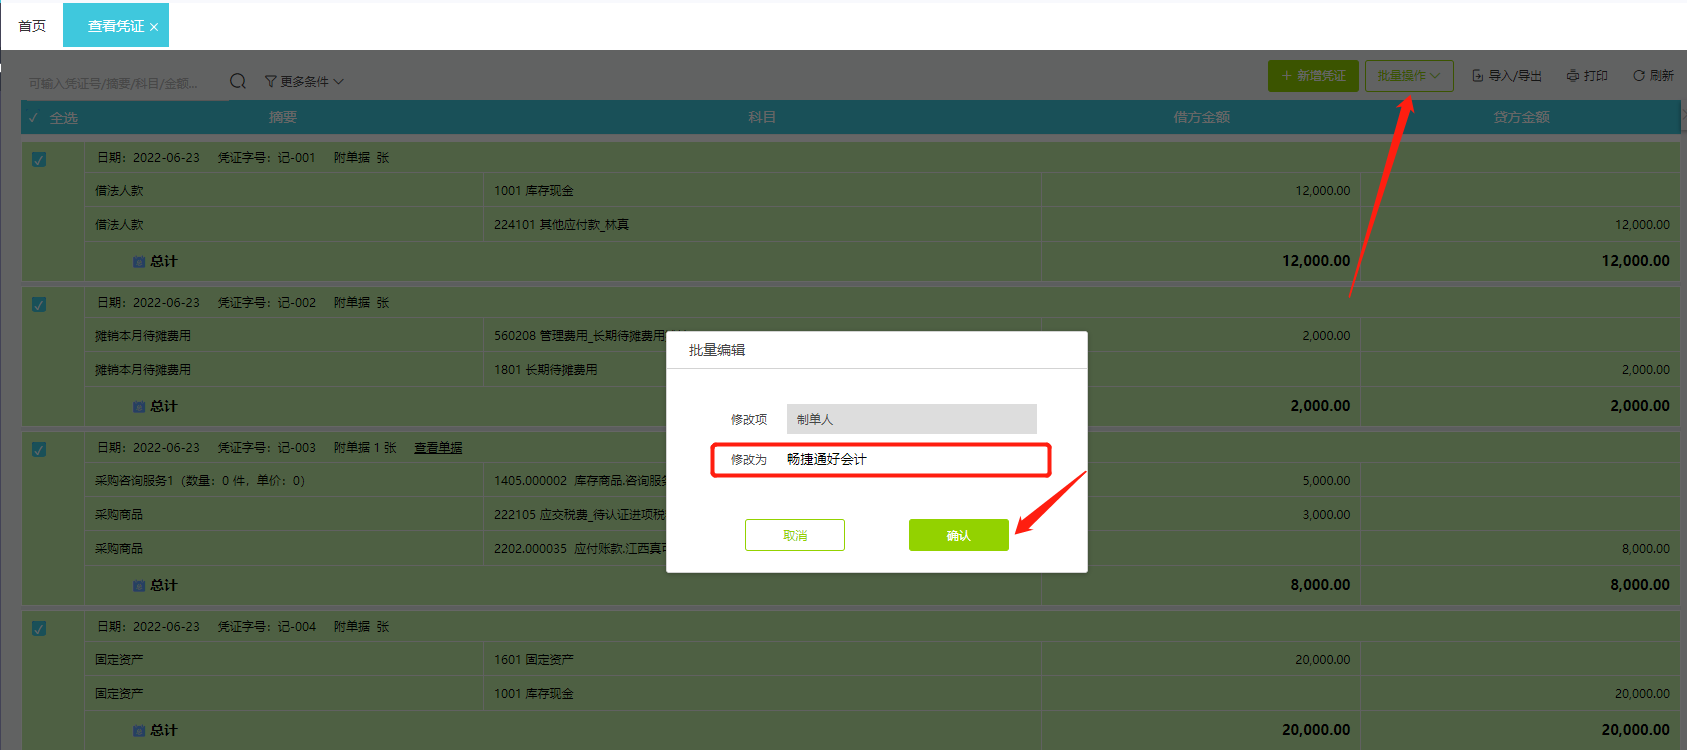
Task: Click the 批量编辑 dialog title
Action: tap(717, 350)
